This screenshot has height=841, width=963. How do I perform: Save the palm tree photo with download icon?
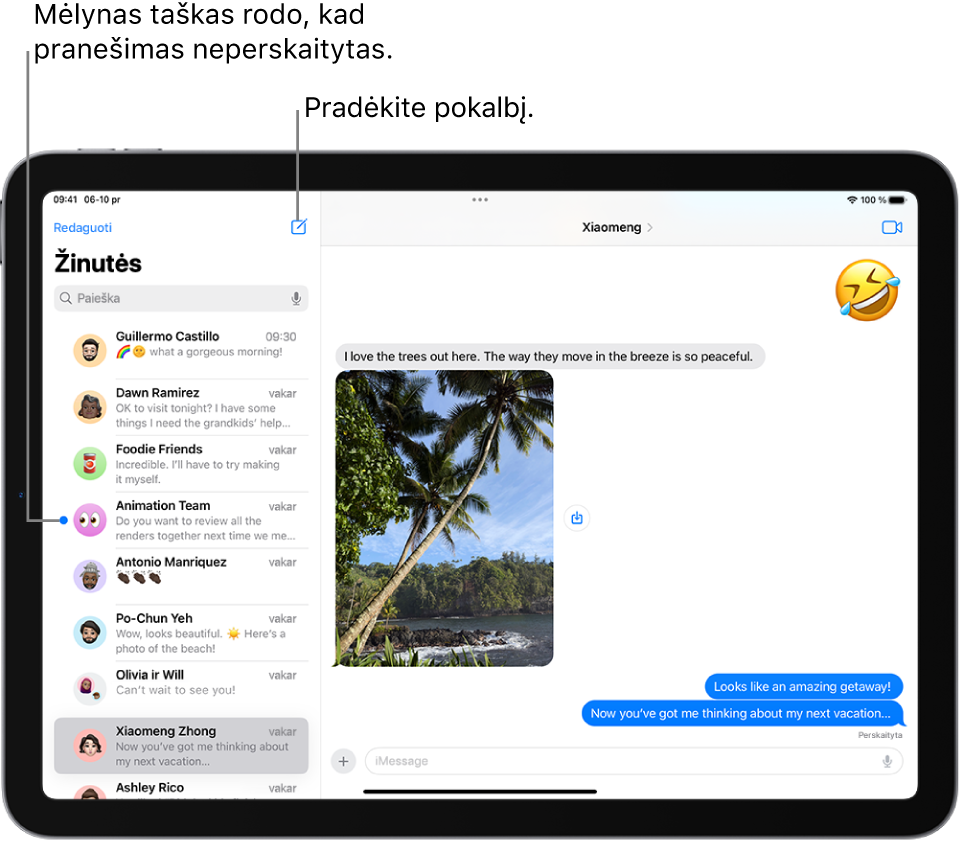pyautogui.click(x=577, y=518)
